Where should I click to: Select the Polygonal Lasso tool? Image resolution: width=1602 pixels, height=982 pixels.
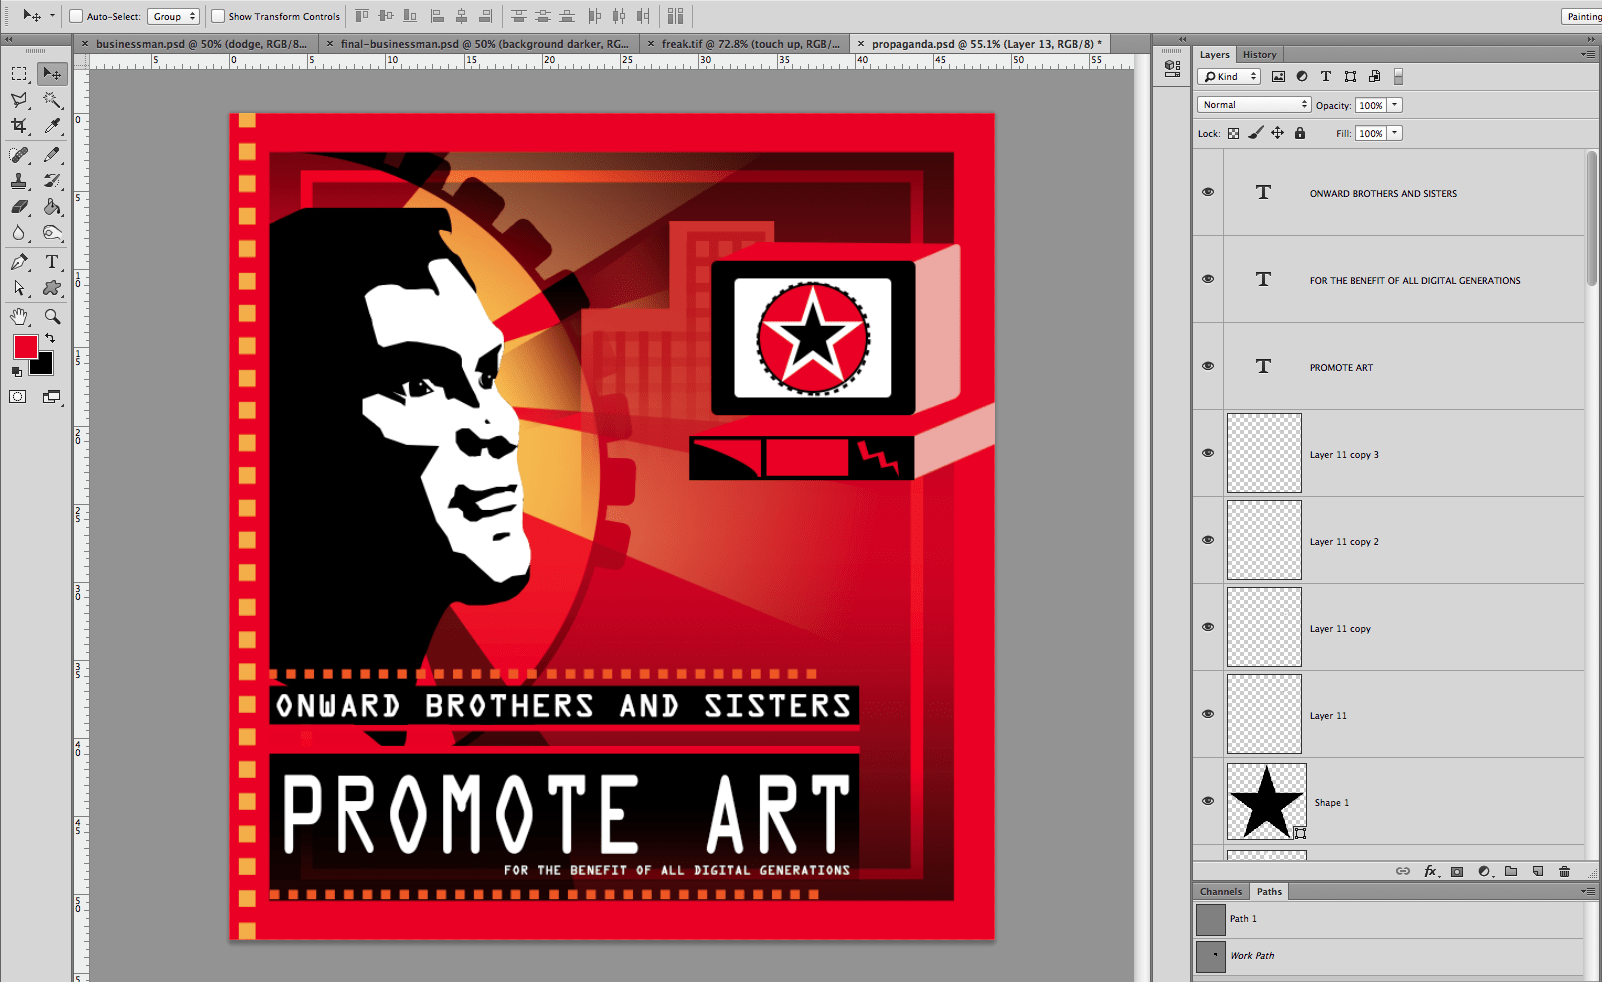19,100
